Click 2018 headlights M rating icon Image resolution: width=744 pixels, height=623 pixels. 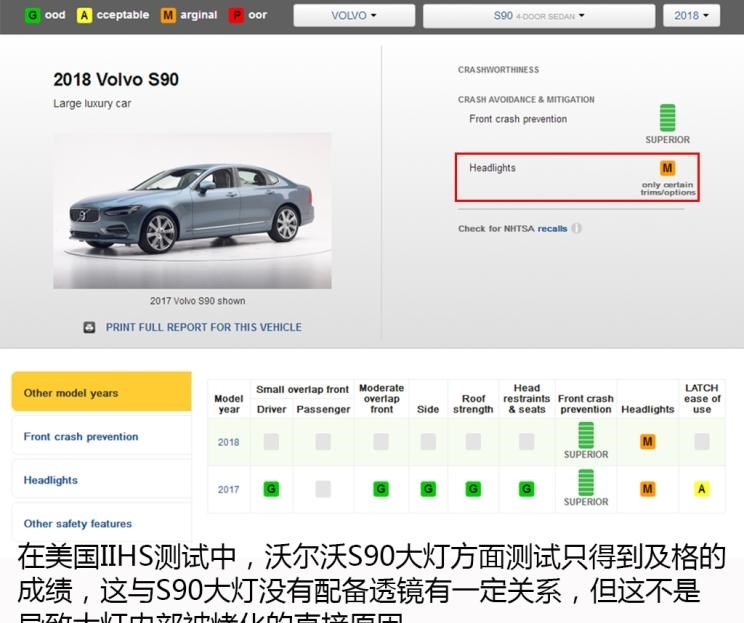click(x=648, y=442)
